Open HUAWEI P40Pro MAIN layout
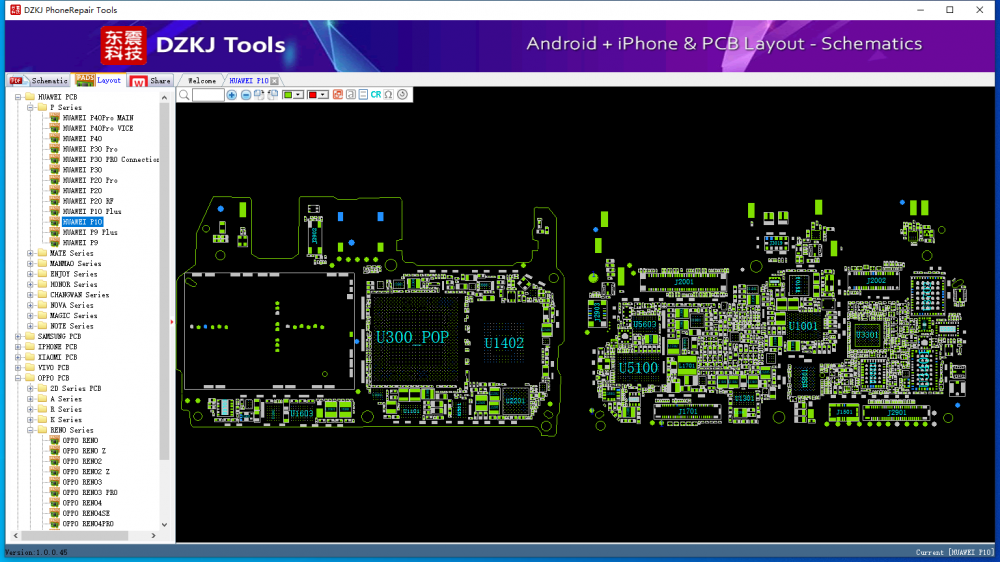Screen dimensions: 1000x562 (98, 118)
